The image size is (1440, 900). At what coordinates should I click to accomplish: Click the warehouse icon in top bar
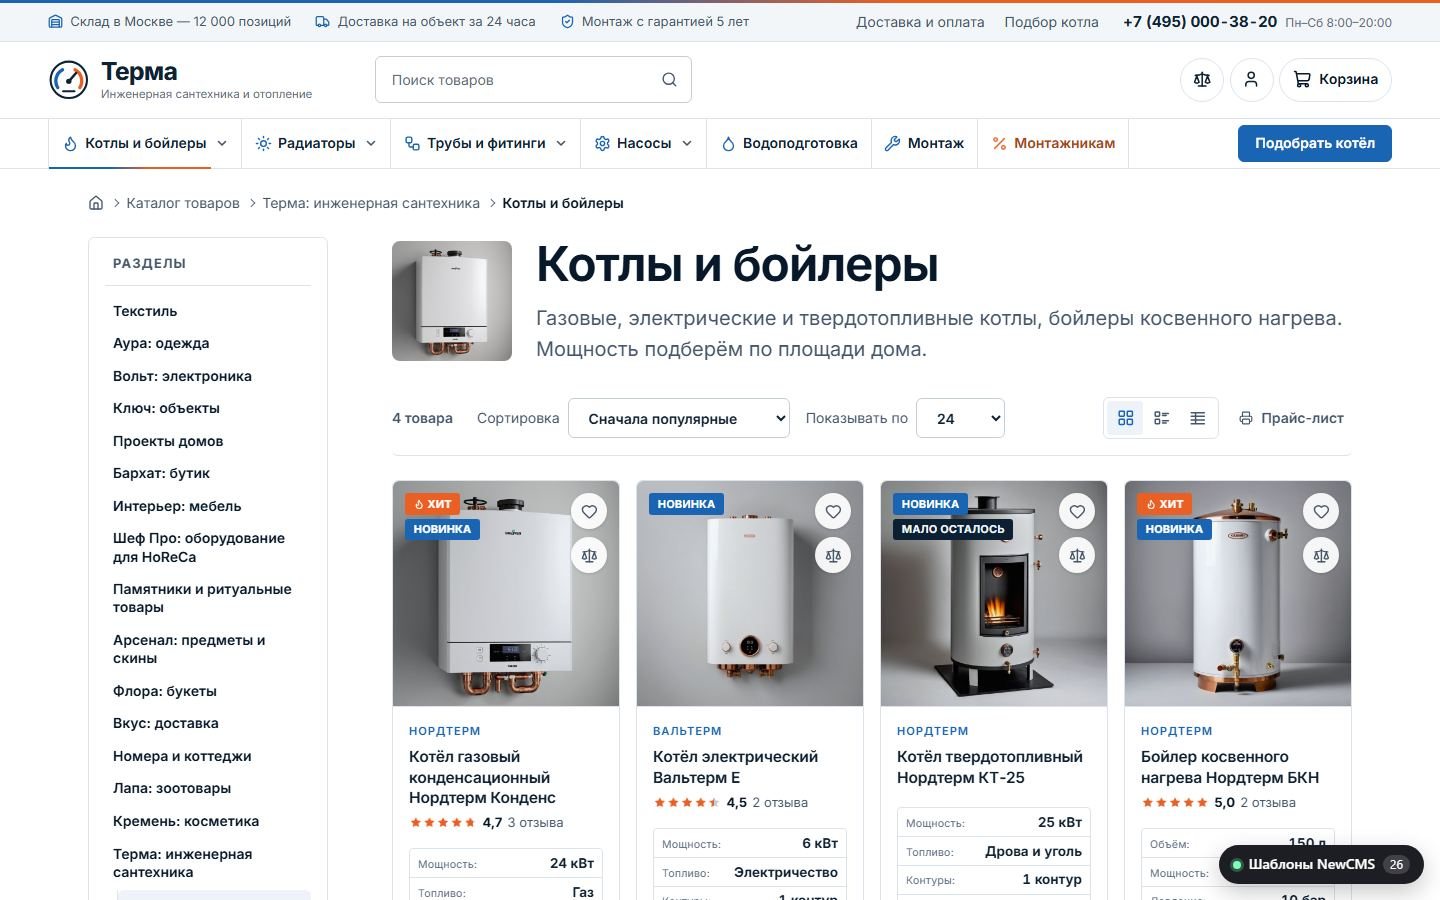pyautogui.click(x=56, y=21)
